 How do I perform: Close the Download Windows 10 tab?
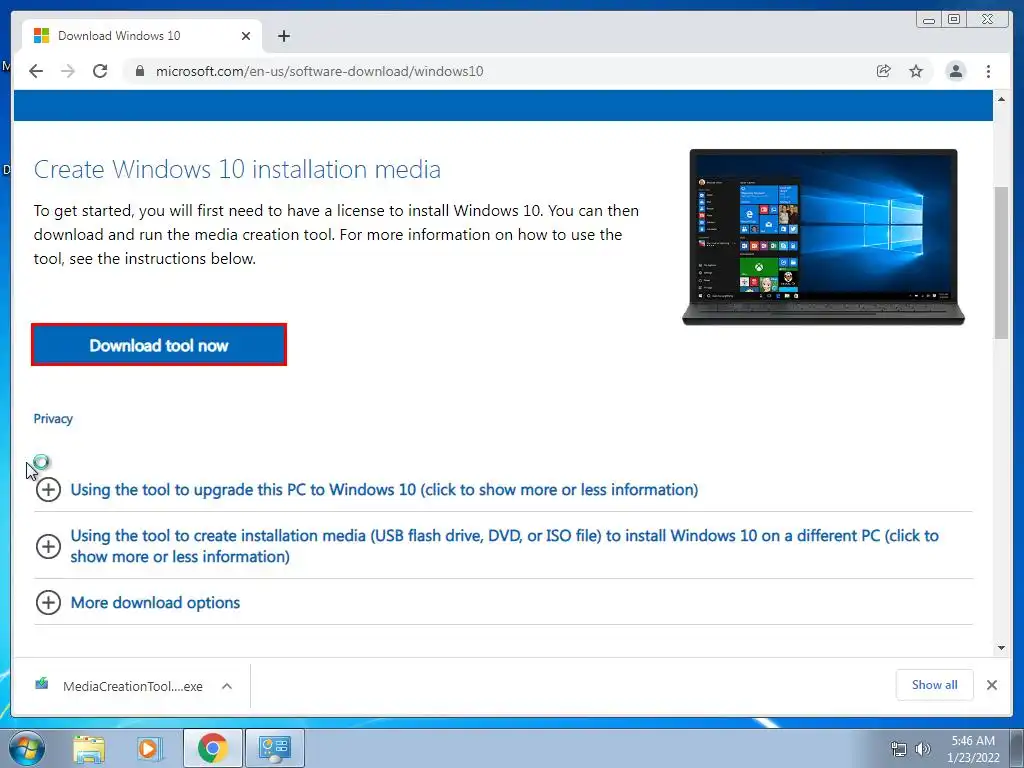click(246, 36)
